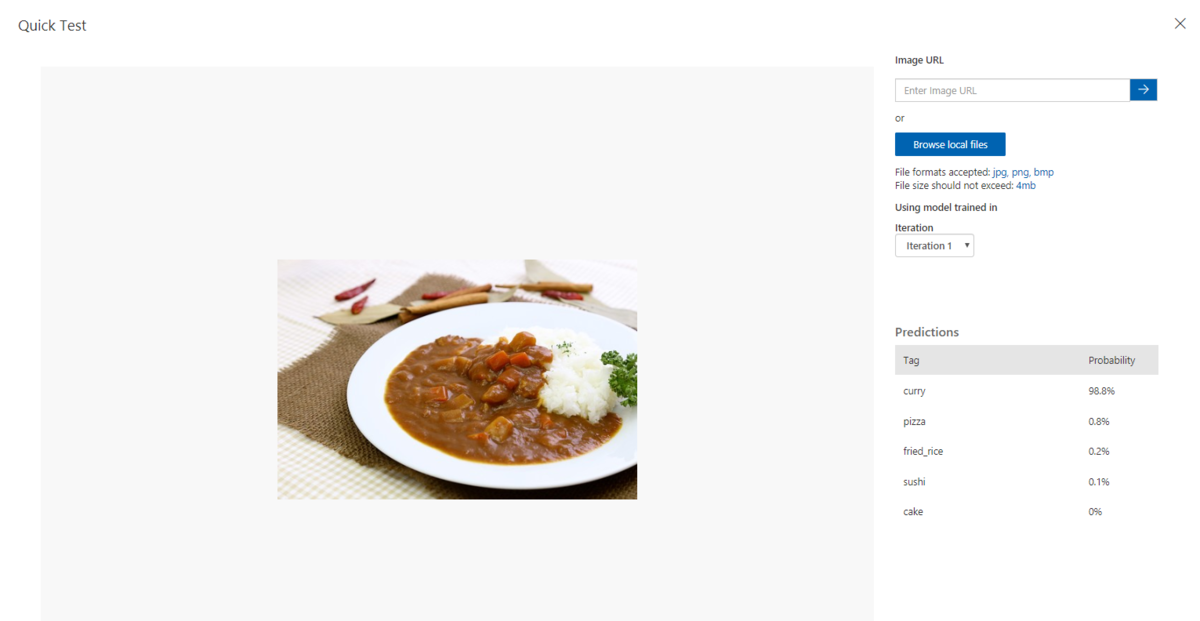
Task: Click the Tag column header
Action: click(x=911, y=360)
